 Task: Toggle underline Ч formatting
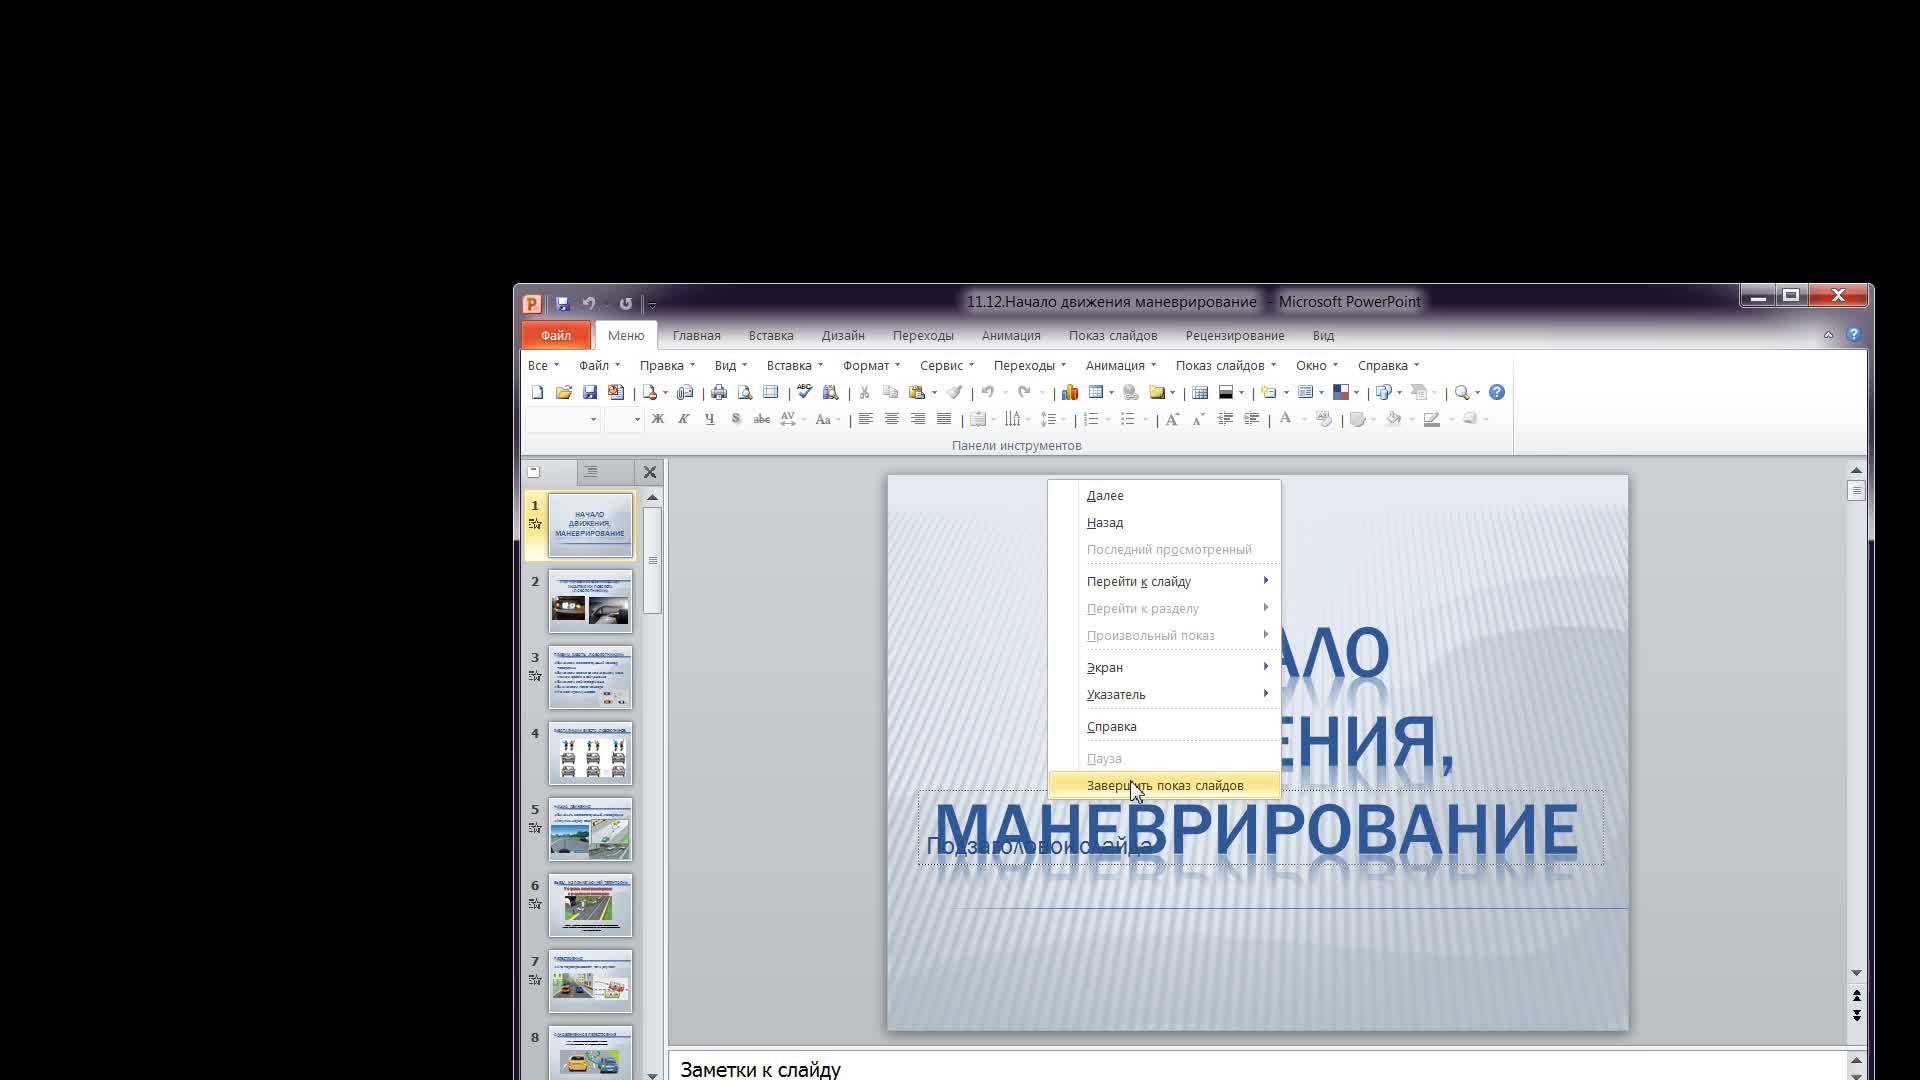tap(709, 419)
